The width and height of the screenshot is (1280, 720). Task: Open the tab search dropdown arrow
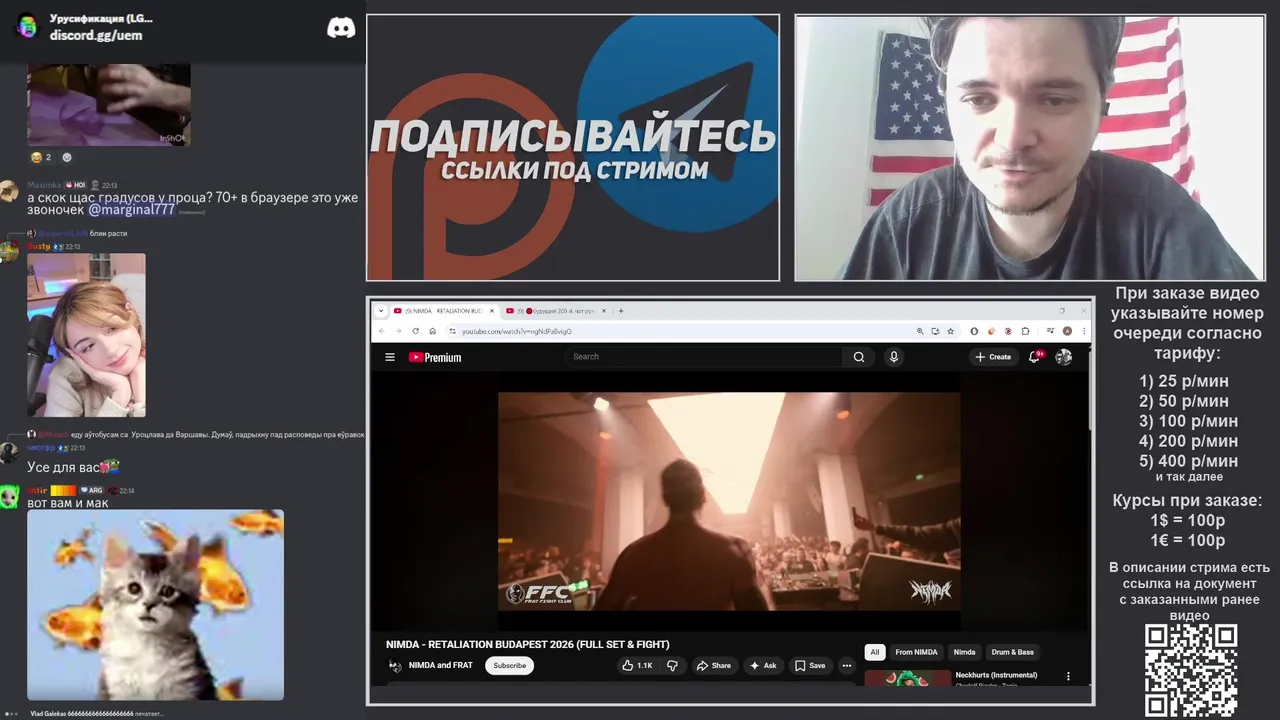(381, 311)
